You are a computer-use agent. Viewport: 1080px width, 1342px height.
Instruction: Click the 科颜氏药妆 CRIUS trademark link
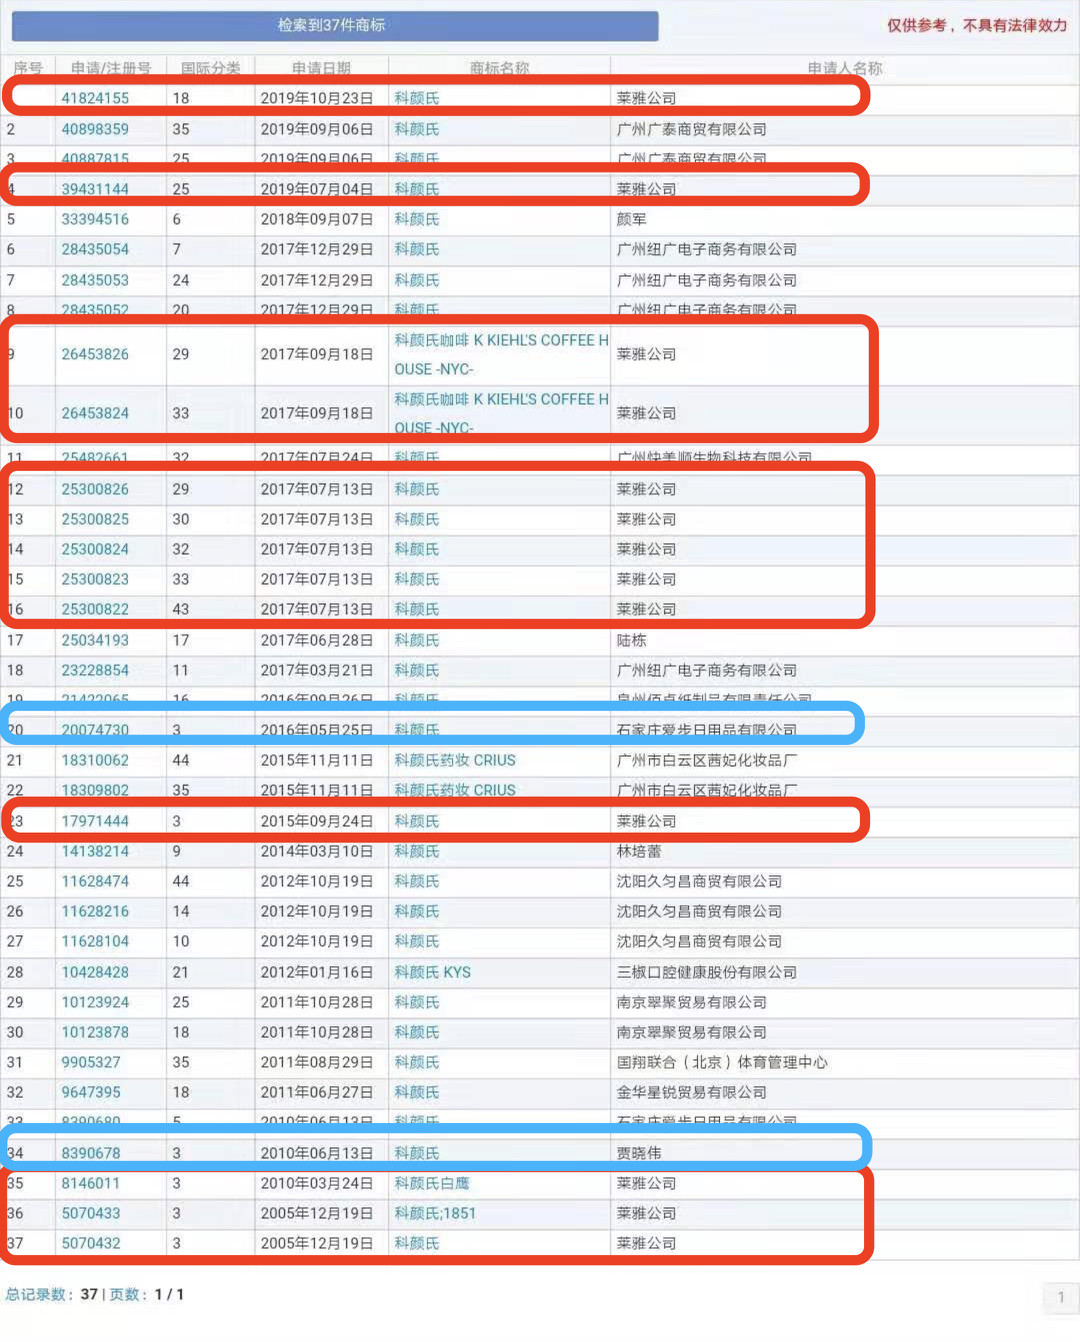click(452, 760)
